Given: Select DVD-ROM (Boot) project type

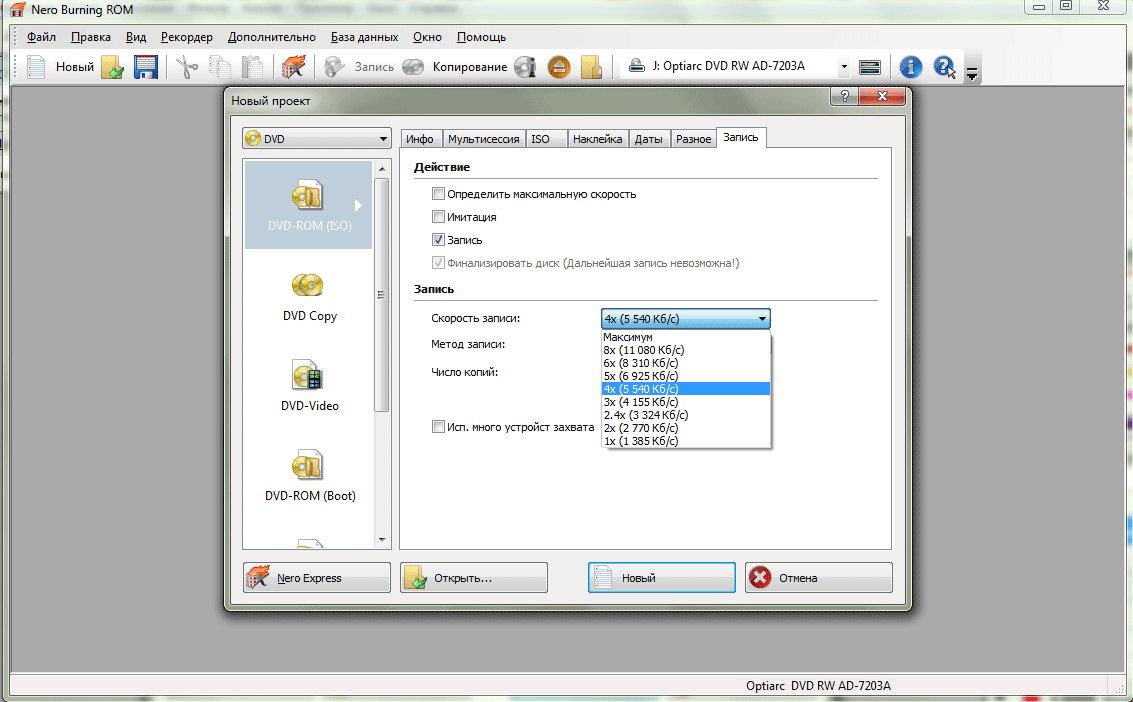Looking at the screenshot, I should click(x=309, y=475).
